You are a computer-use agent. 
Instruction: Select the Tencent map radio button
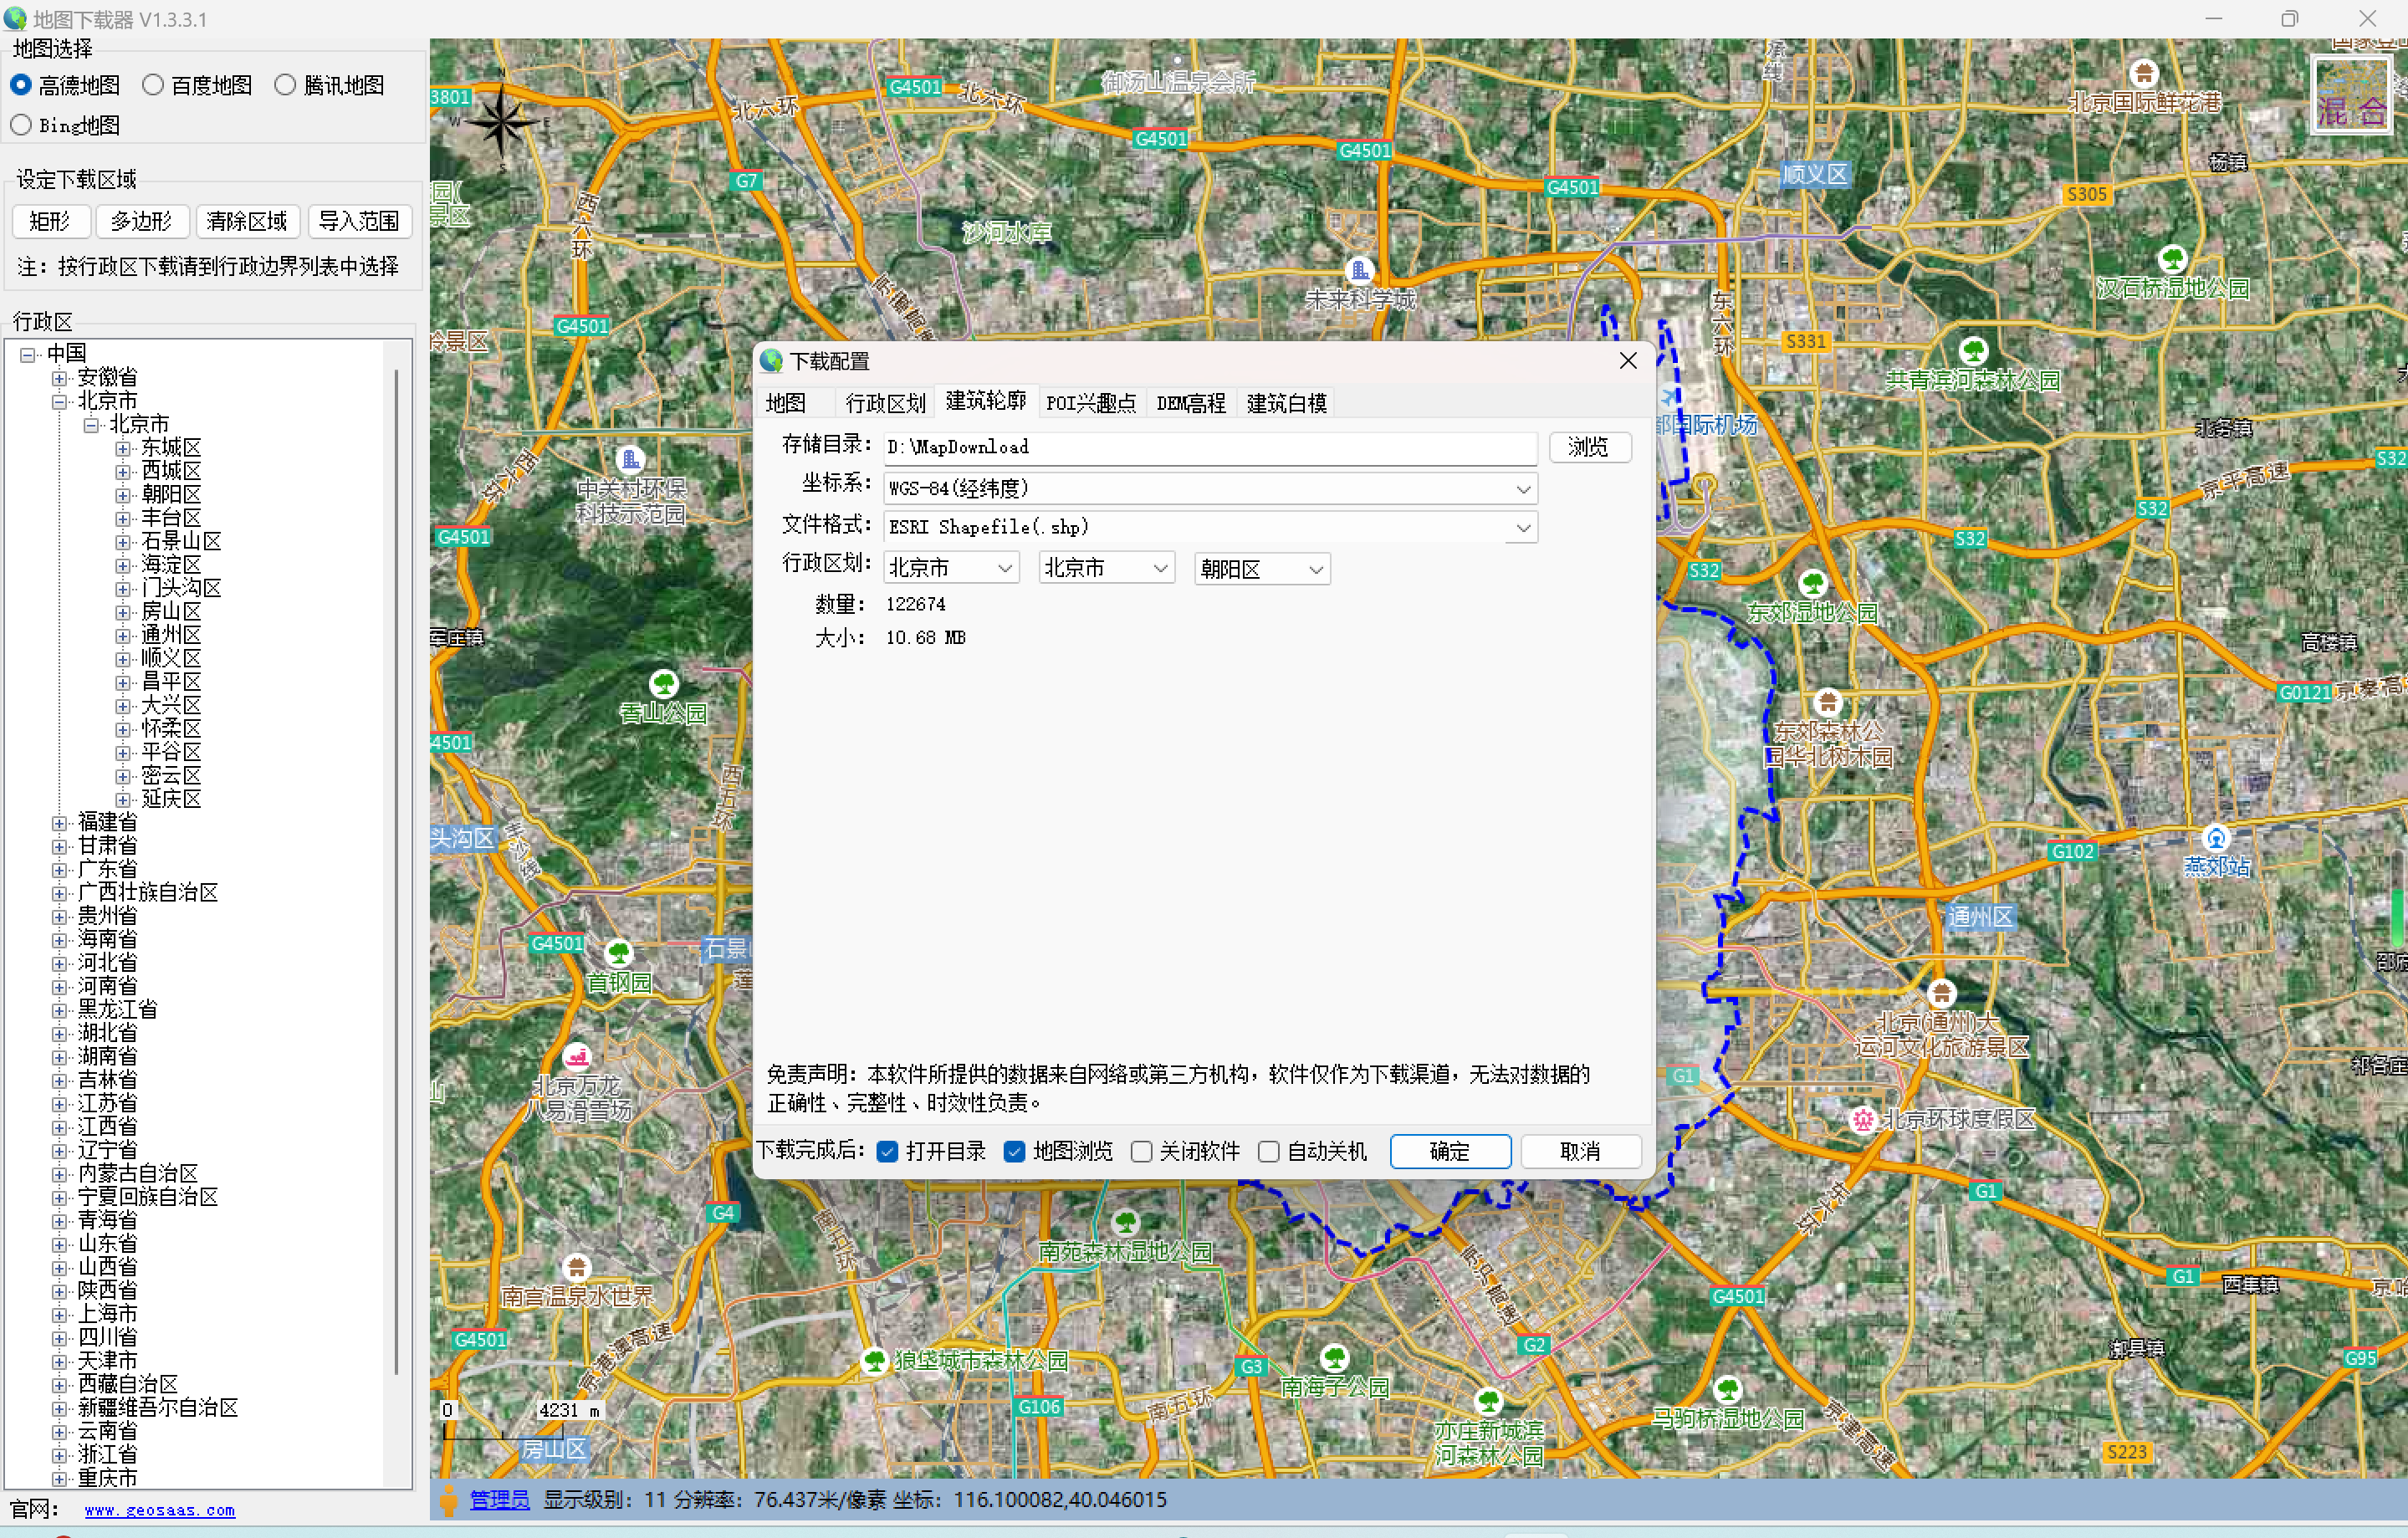(x=285, y=86)
